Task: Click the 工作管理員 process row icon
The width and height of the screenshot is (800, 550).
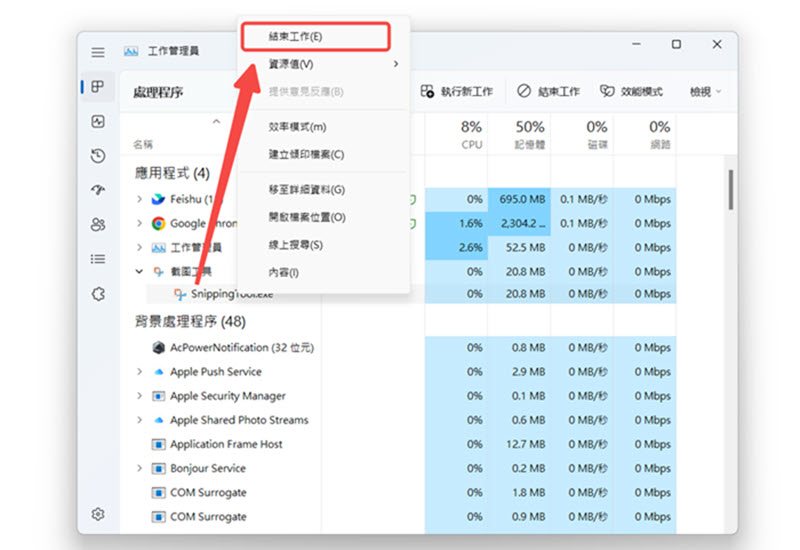Action: pyautogui.click(x=158, y=248)
